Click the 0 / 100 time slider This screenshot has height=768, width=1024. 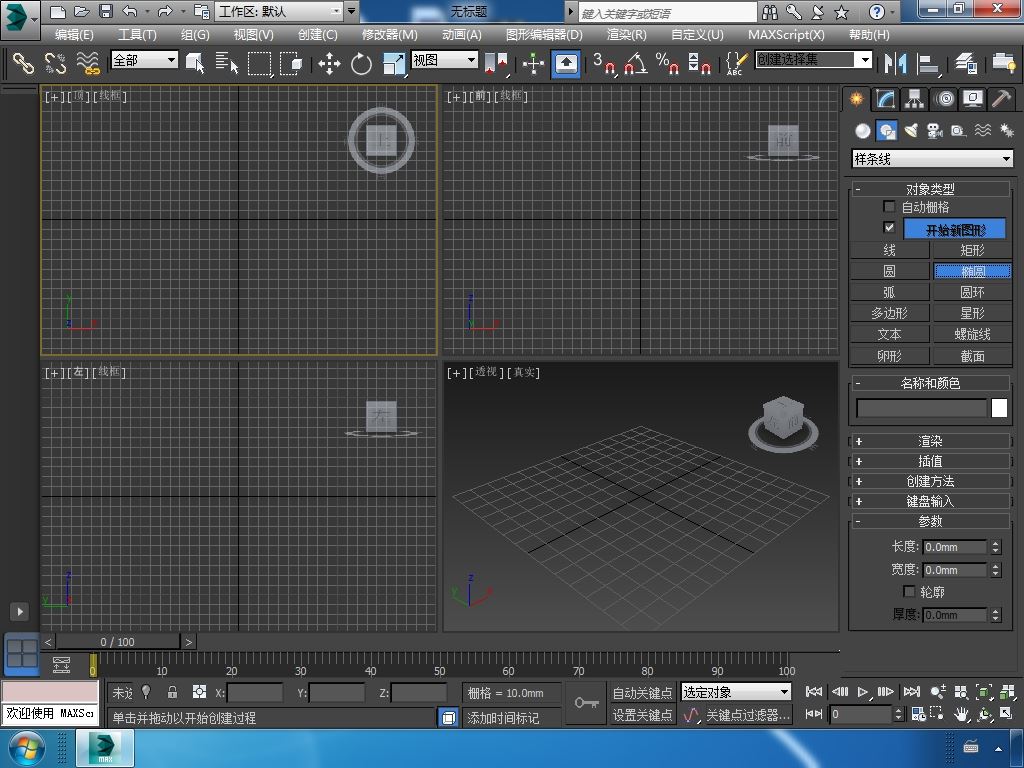118,642
